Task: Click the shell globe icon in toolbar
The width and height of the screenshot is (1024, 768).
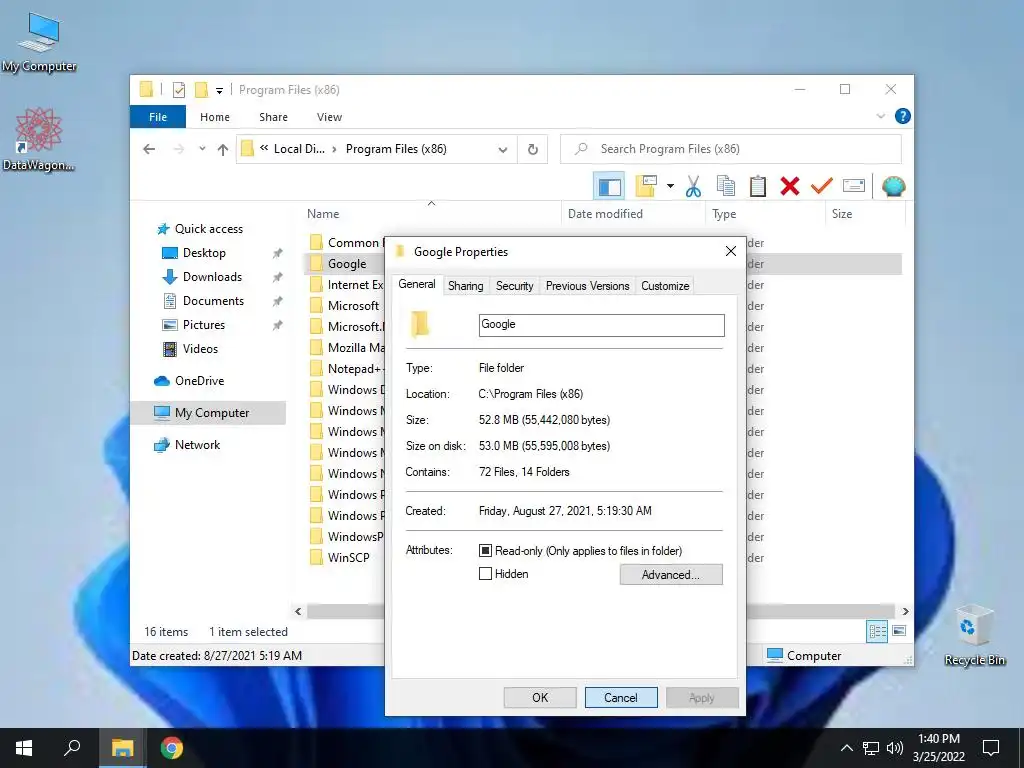Action: 893,186
